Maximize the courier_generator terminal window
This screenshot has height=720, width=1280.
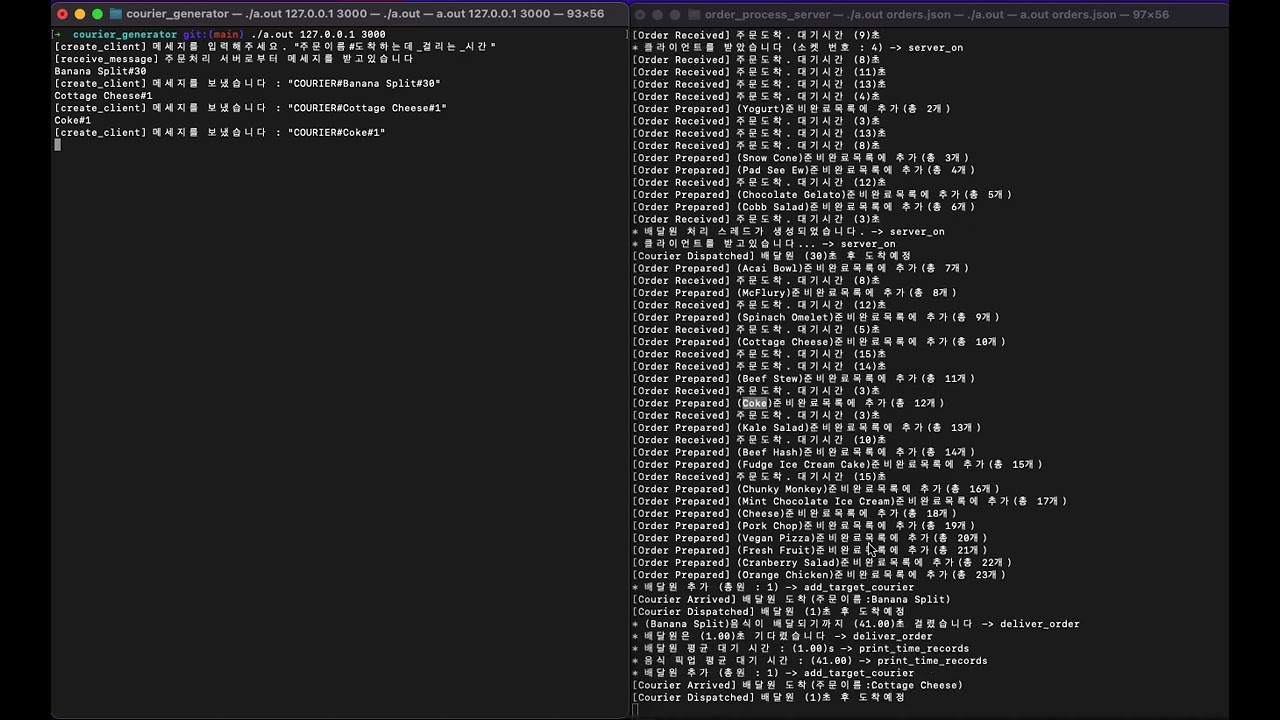tap(97, 14)
